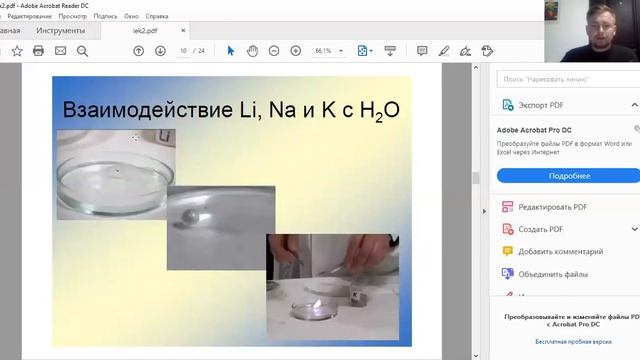
Task: Select the highlight text pen tool
Action: pos(444,51)
